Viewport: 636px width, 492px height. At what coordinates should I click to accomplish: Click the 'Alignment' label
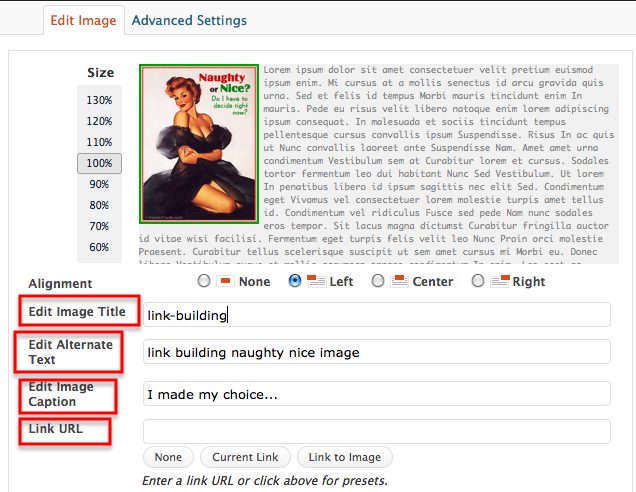click(x=60, y=284)
